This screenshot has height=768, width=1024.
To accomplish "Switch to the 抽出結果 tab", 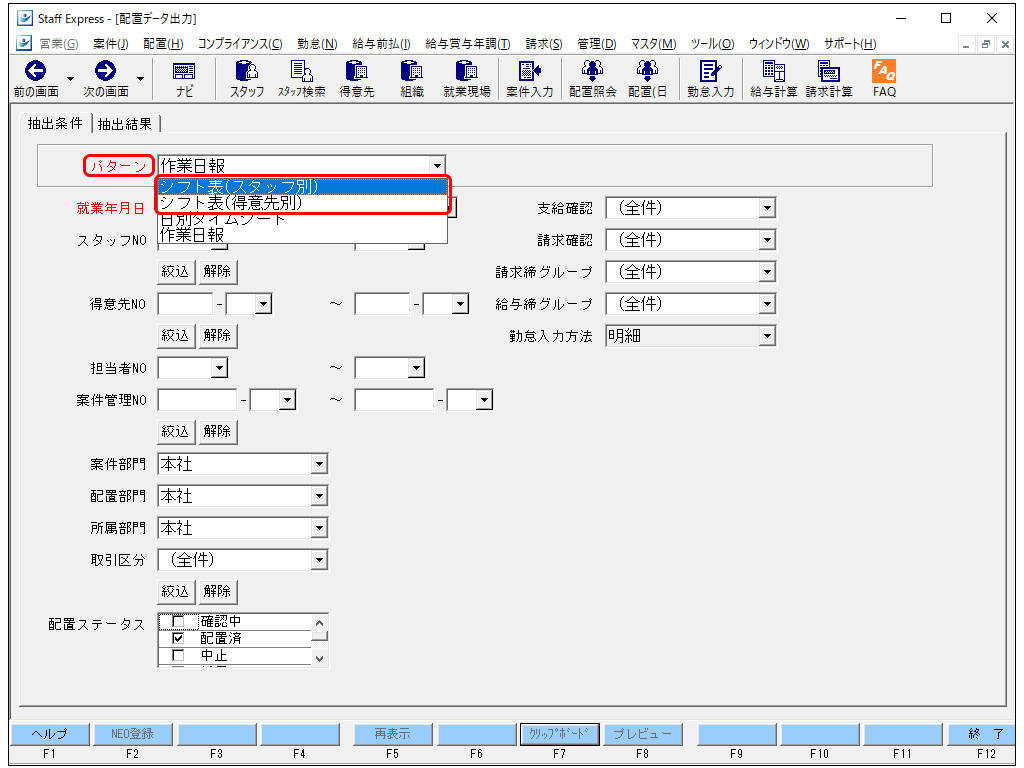I will coord(125,124).
